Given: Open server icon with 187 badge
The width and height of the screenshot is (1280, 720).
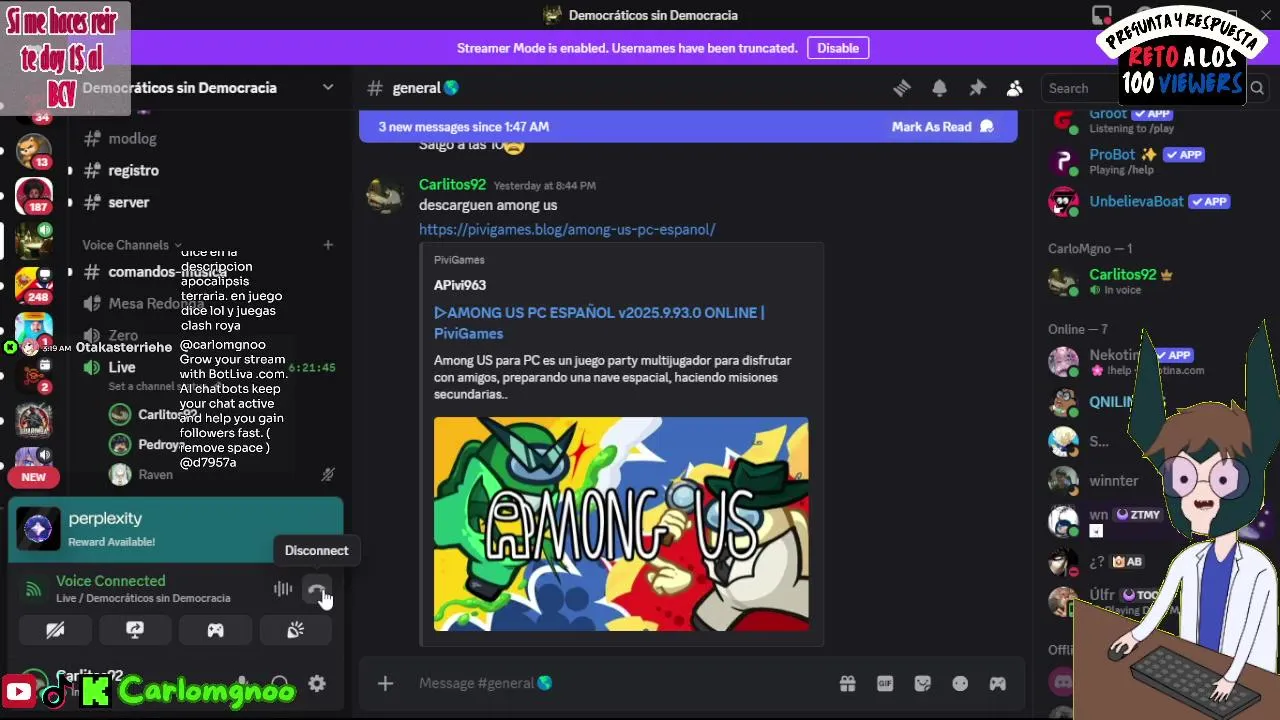Looking at the screenshot, I should [x=34, y=195].
